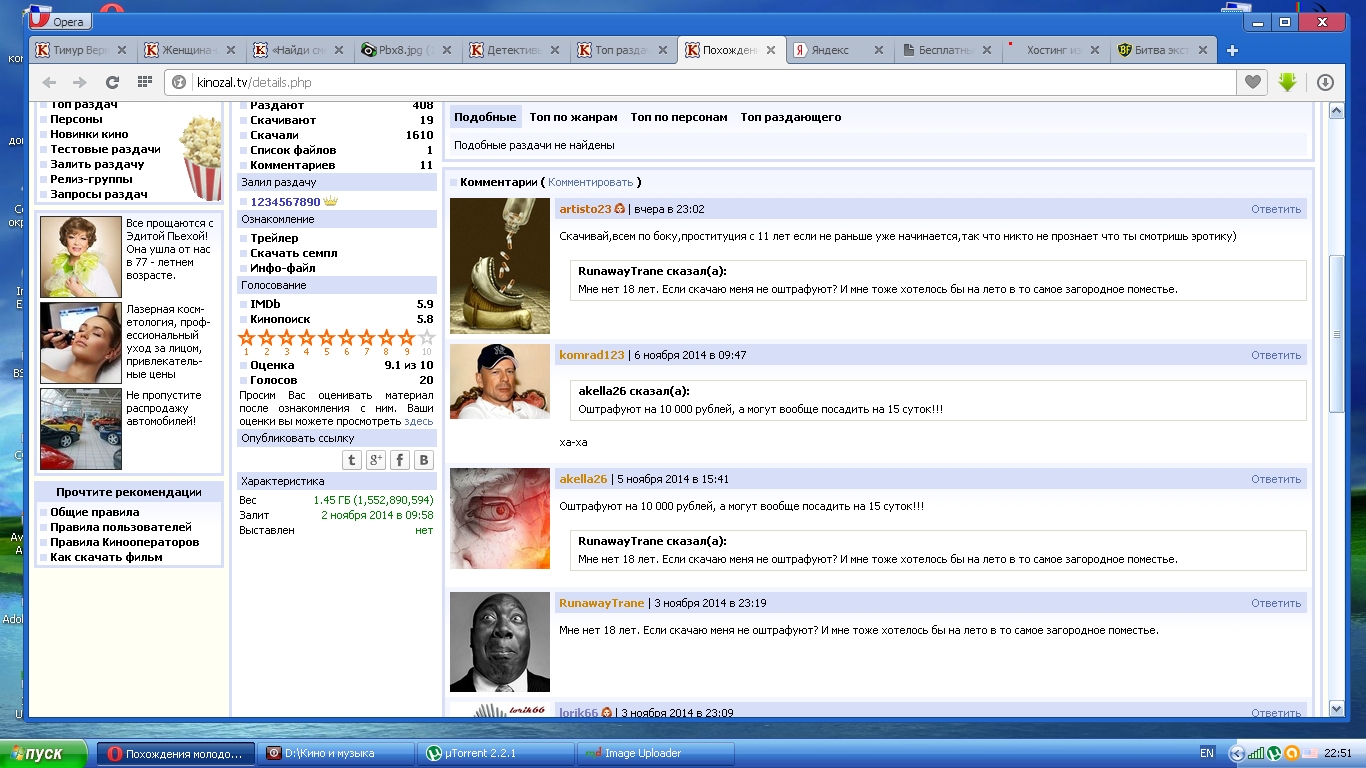This screenshot has width=1366, height=768.
Task: Click the green download arrow extension icon
Action: (x=1288, y=83)
